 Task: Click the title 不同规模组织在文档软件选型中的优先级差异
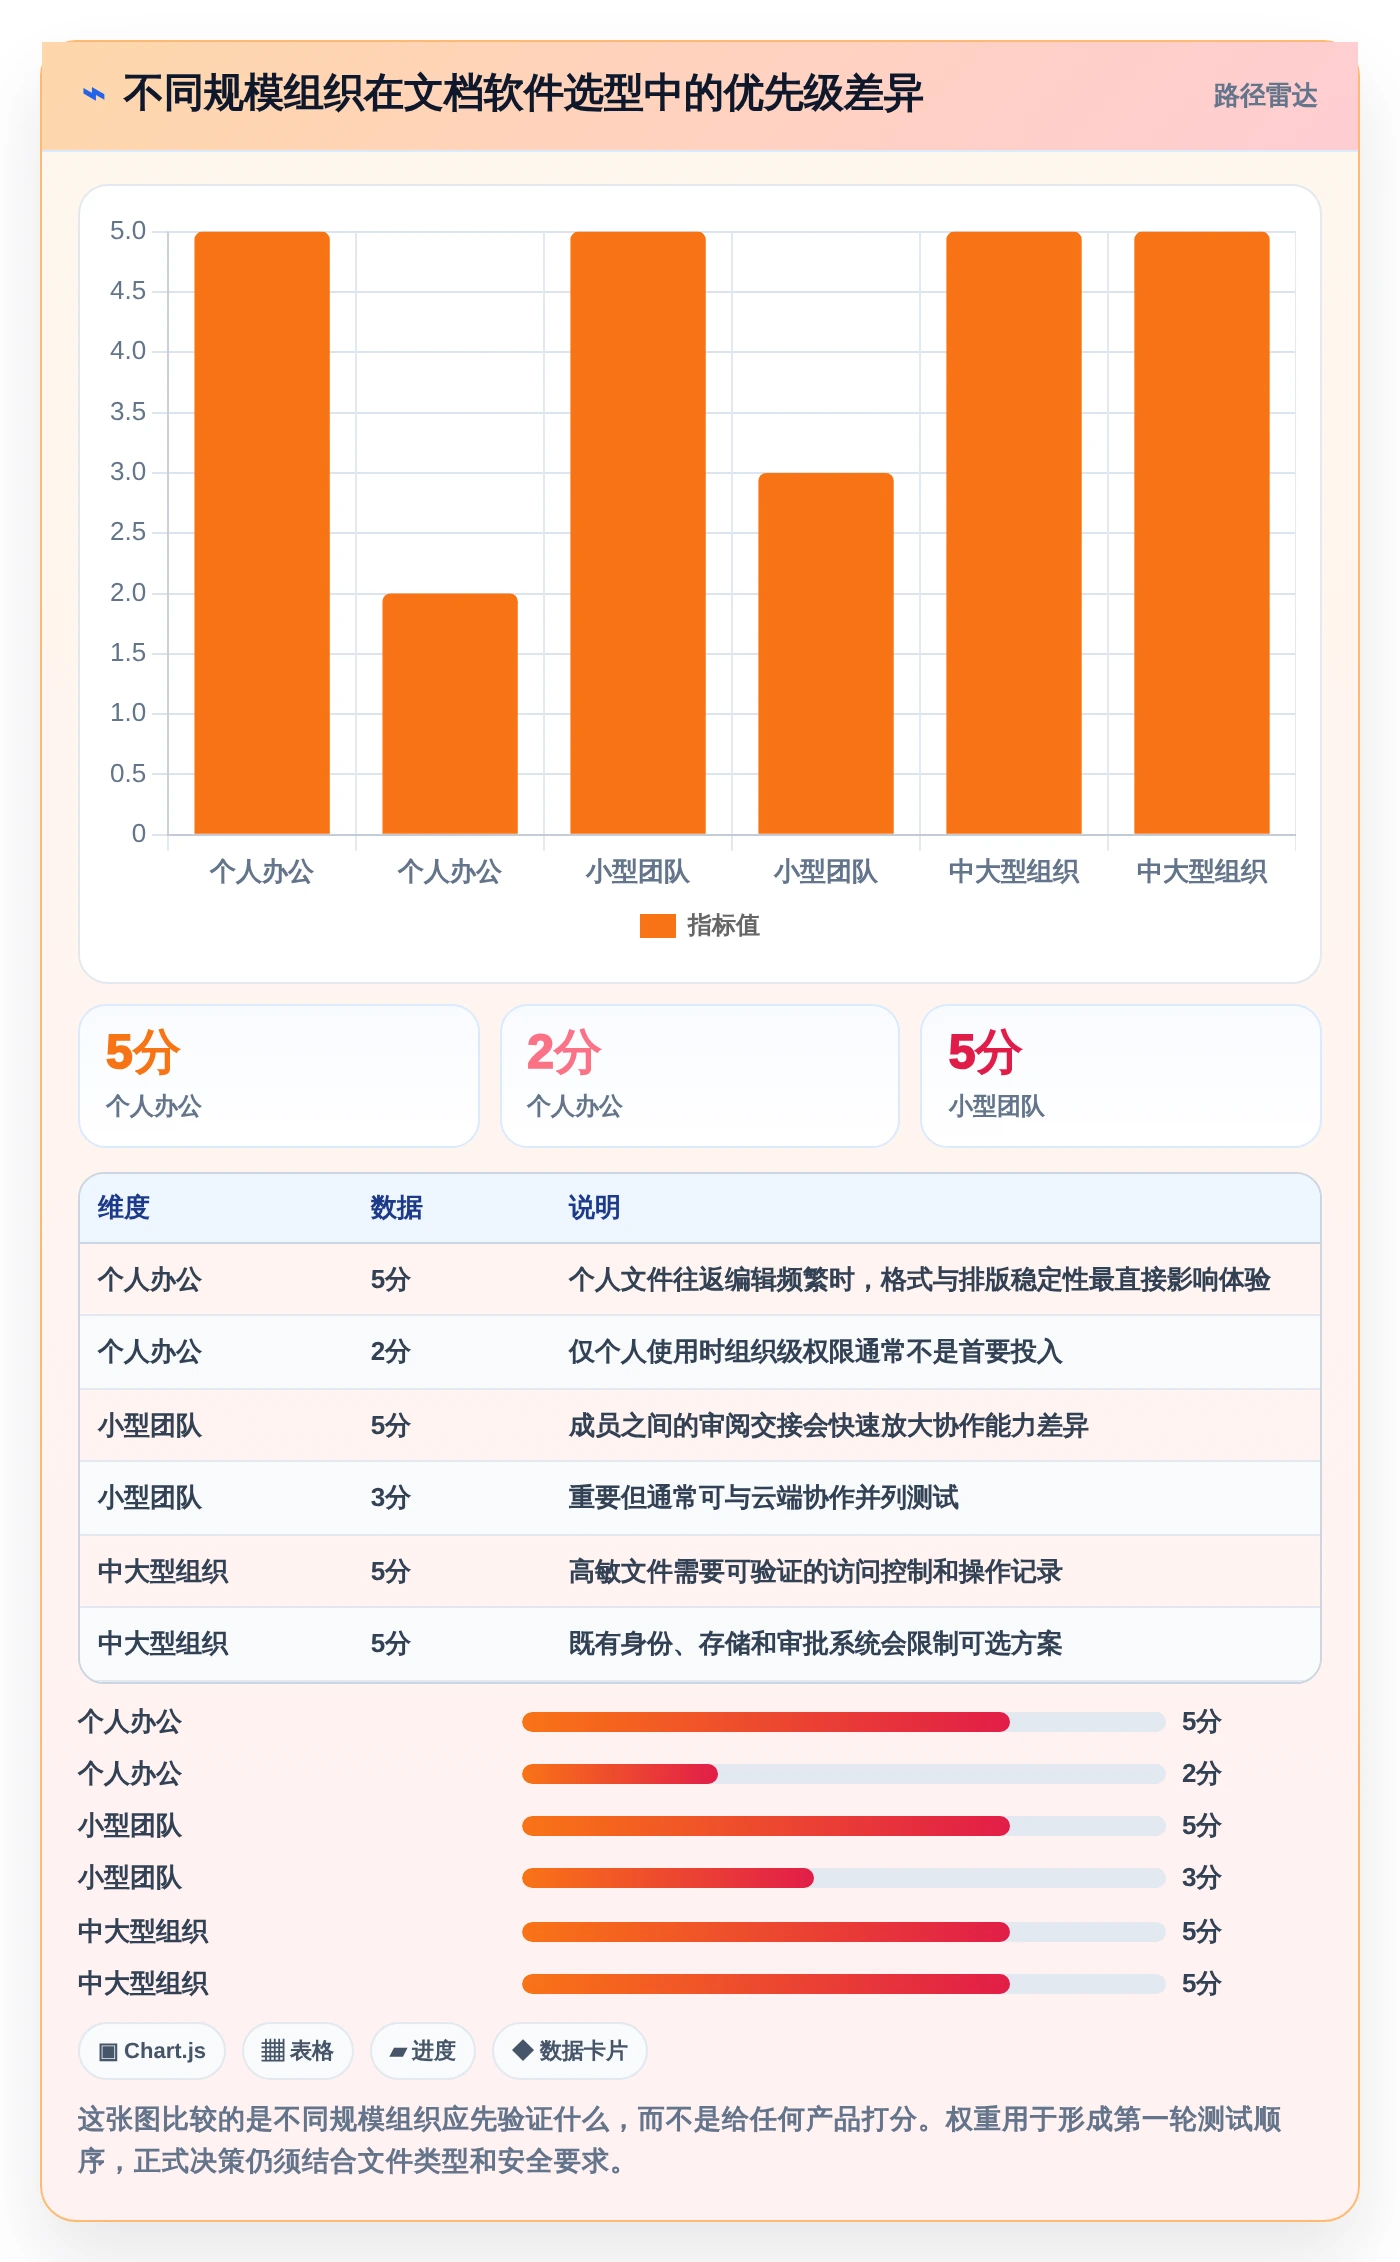(523, 94)
